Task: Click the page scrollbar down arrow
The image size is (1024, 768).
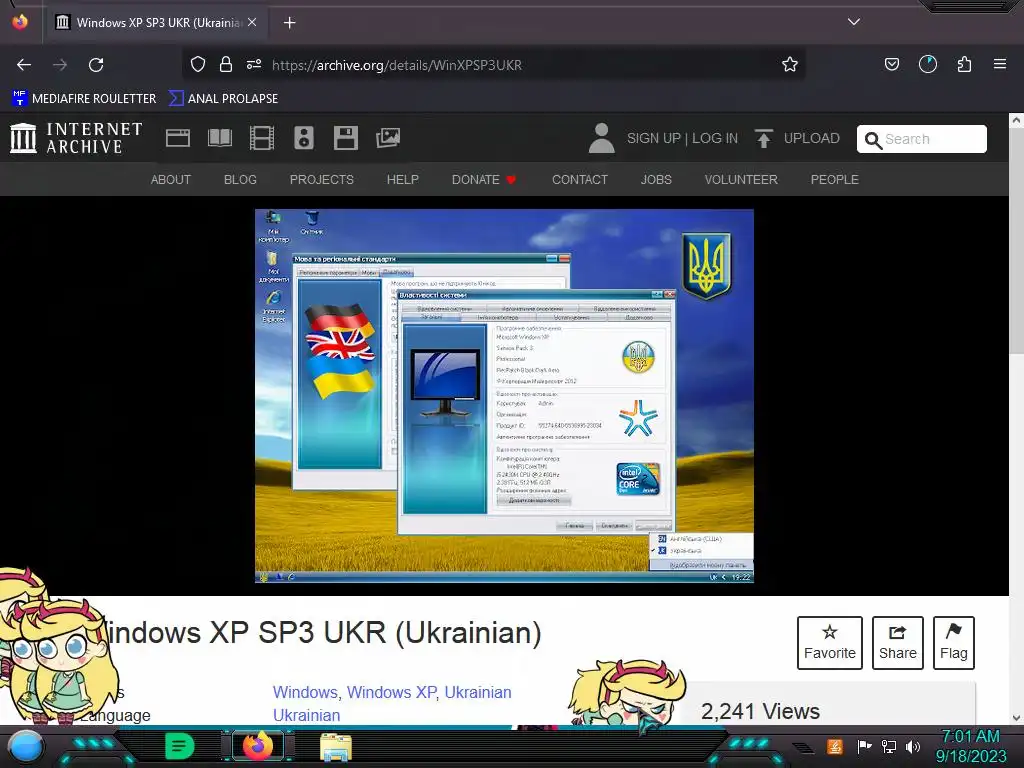Action: point(1016,718)
